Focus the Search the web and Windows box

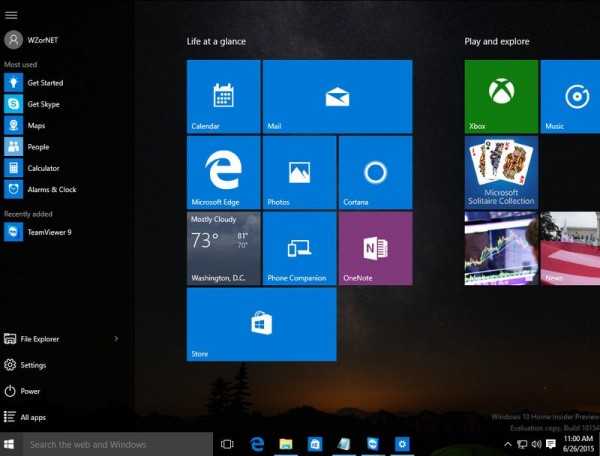pos(117,444)
